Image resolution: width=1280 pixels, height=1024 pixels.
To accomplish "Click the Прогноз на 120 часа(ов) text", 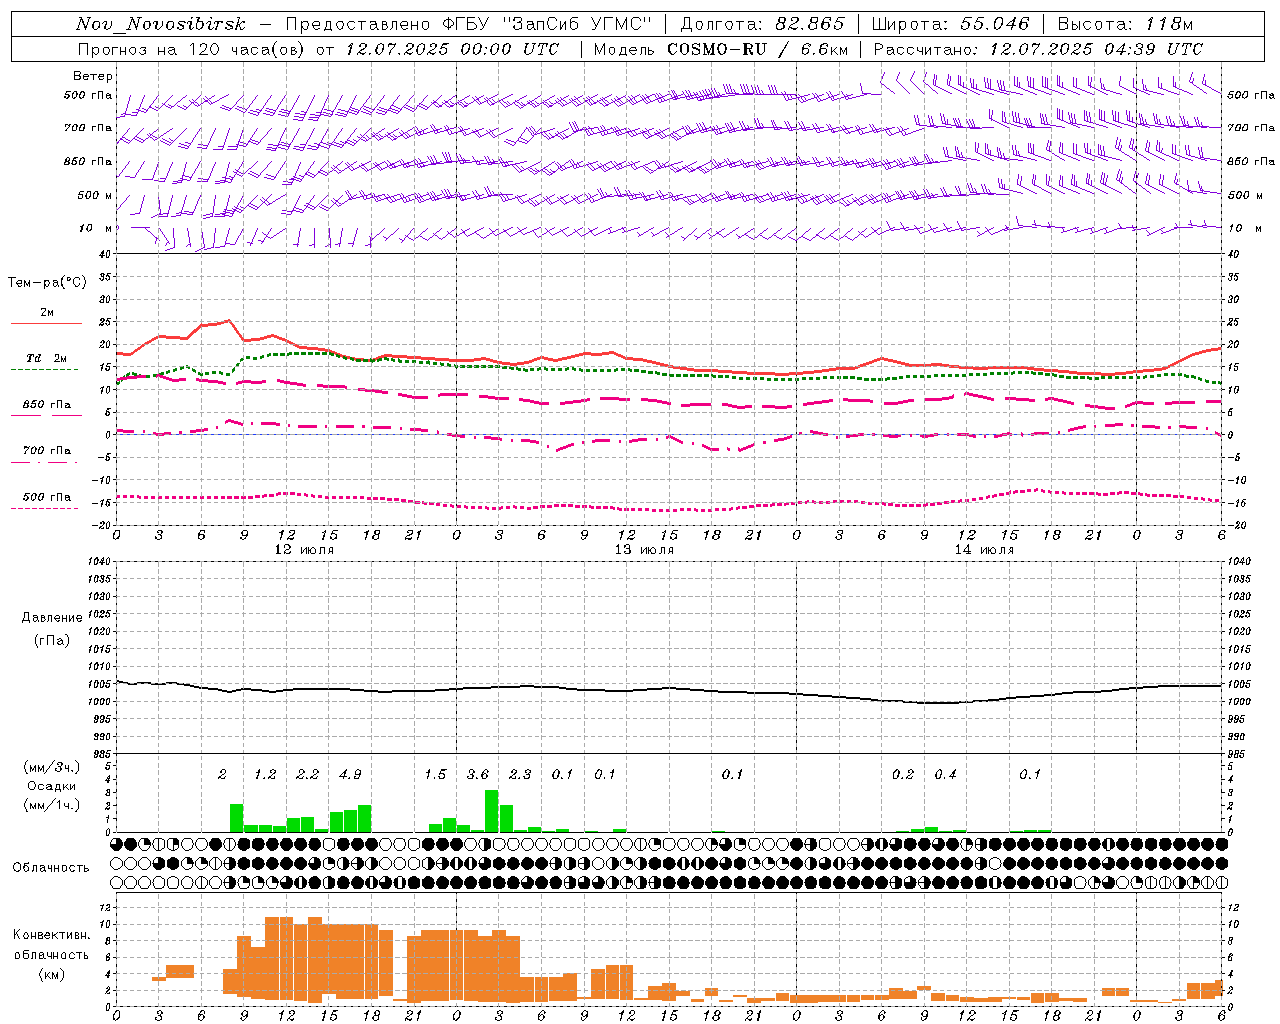I will (x=193, y=49).
